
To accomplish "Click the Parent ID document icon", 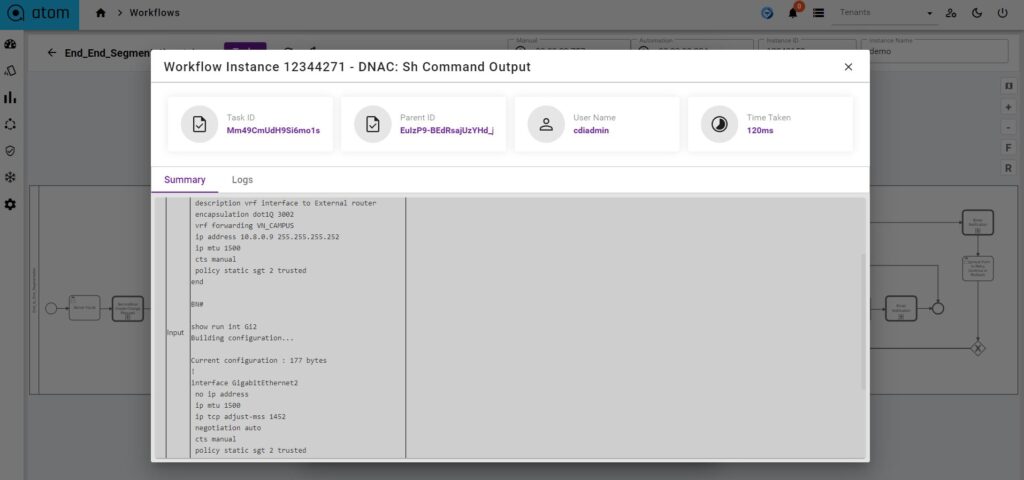I will [373, 124].
